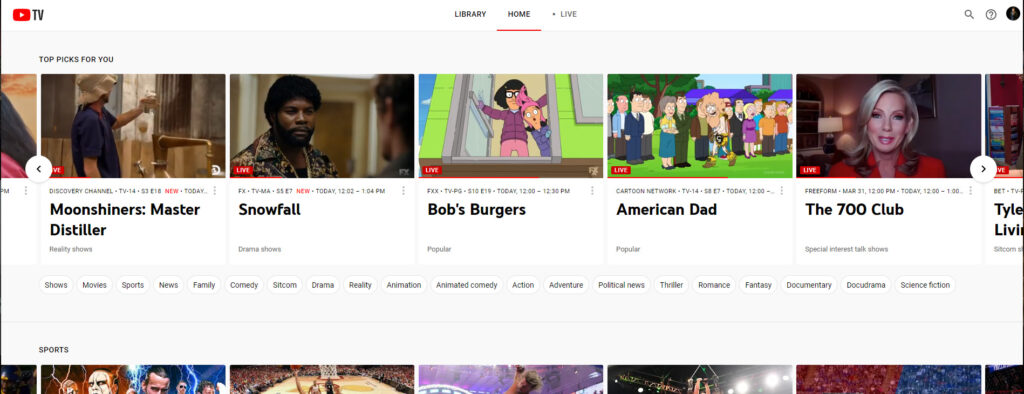Screen dimensions: 1024x394
Task: Filter by Political news chip
Action: (x=621, y=285)
